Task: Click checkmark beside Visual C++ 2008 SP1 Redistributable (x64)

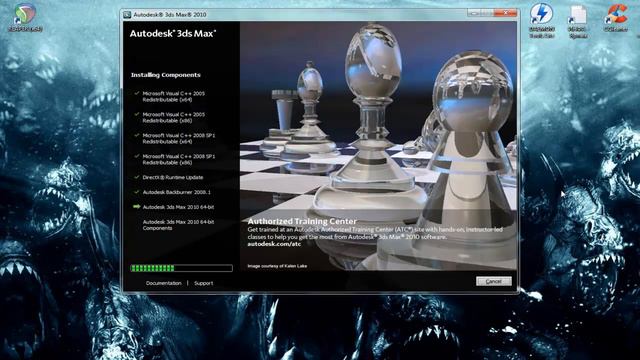Action: (x=136, y=136)
